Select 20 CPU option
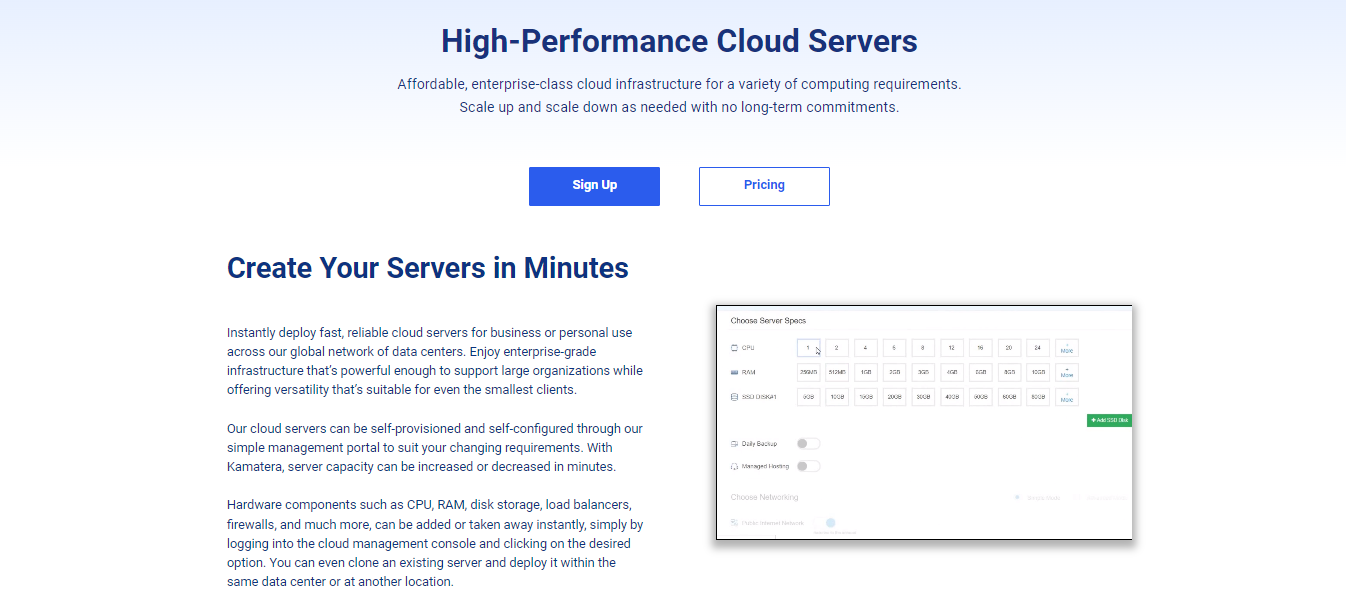This screenshot has width=1346, height=609. tap(1009, 348)
